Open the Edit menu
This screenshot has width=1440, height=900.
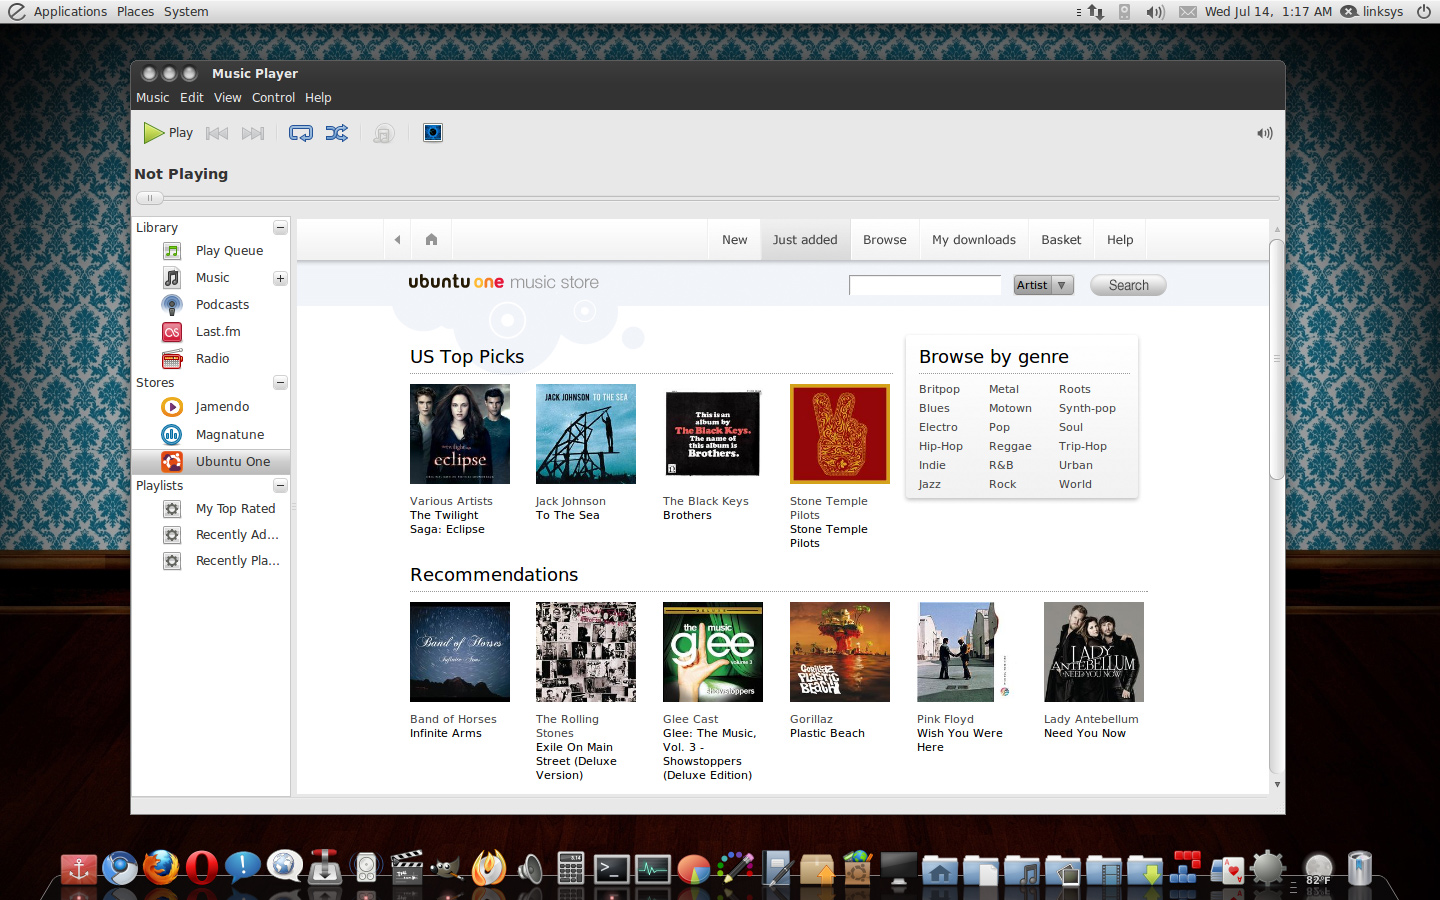tap(192, 98)
